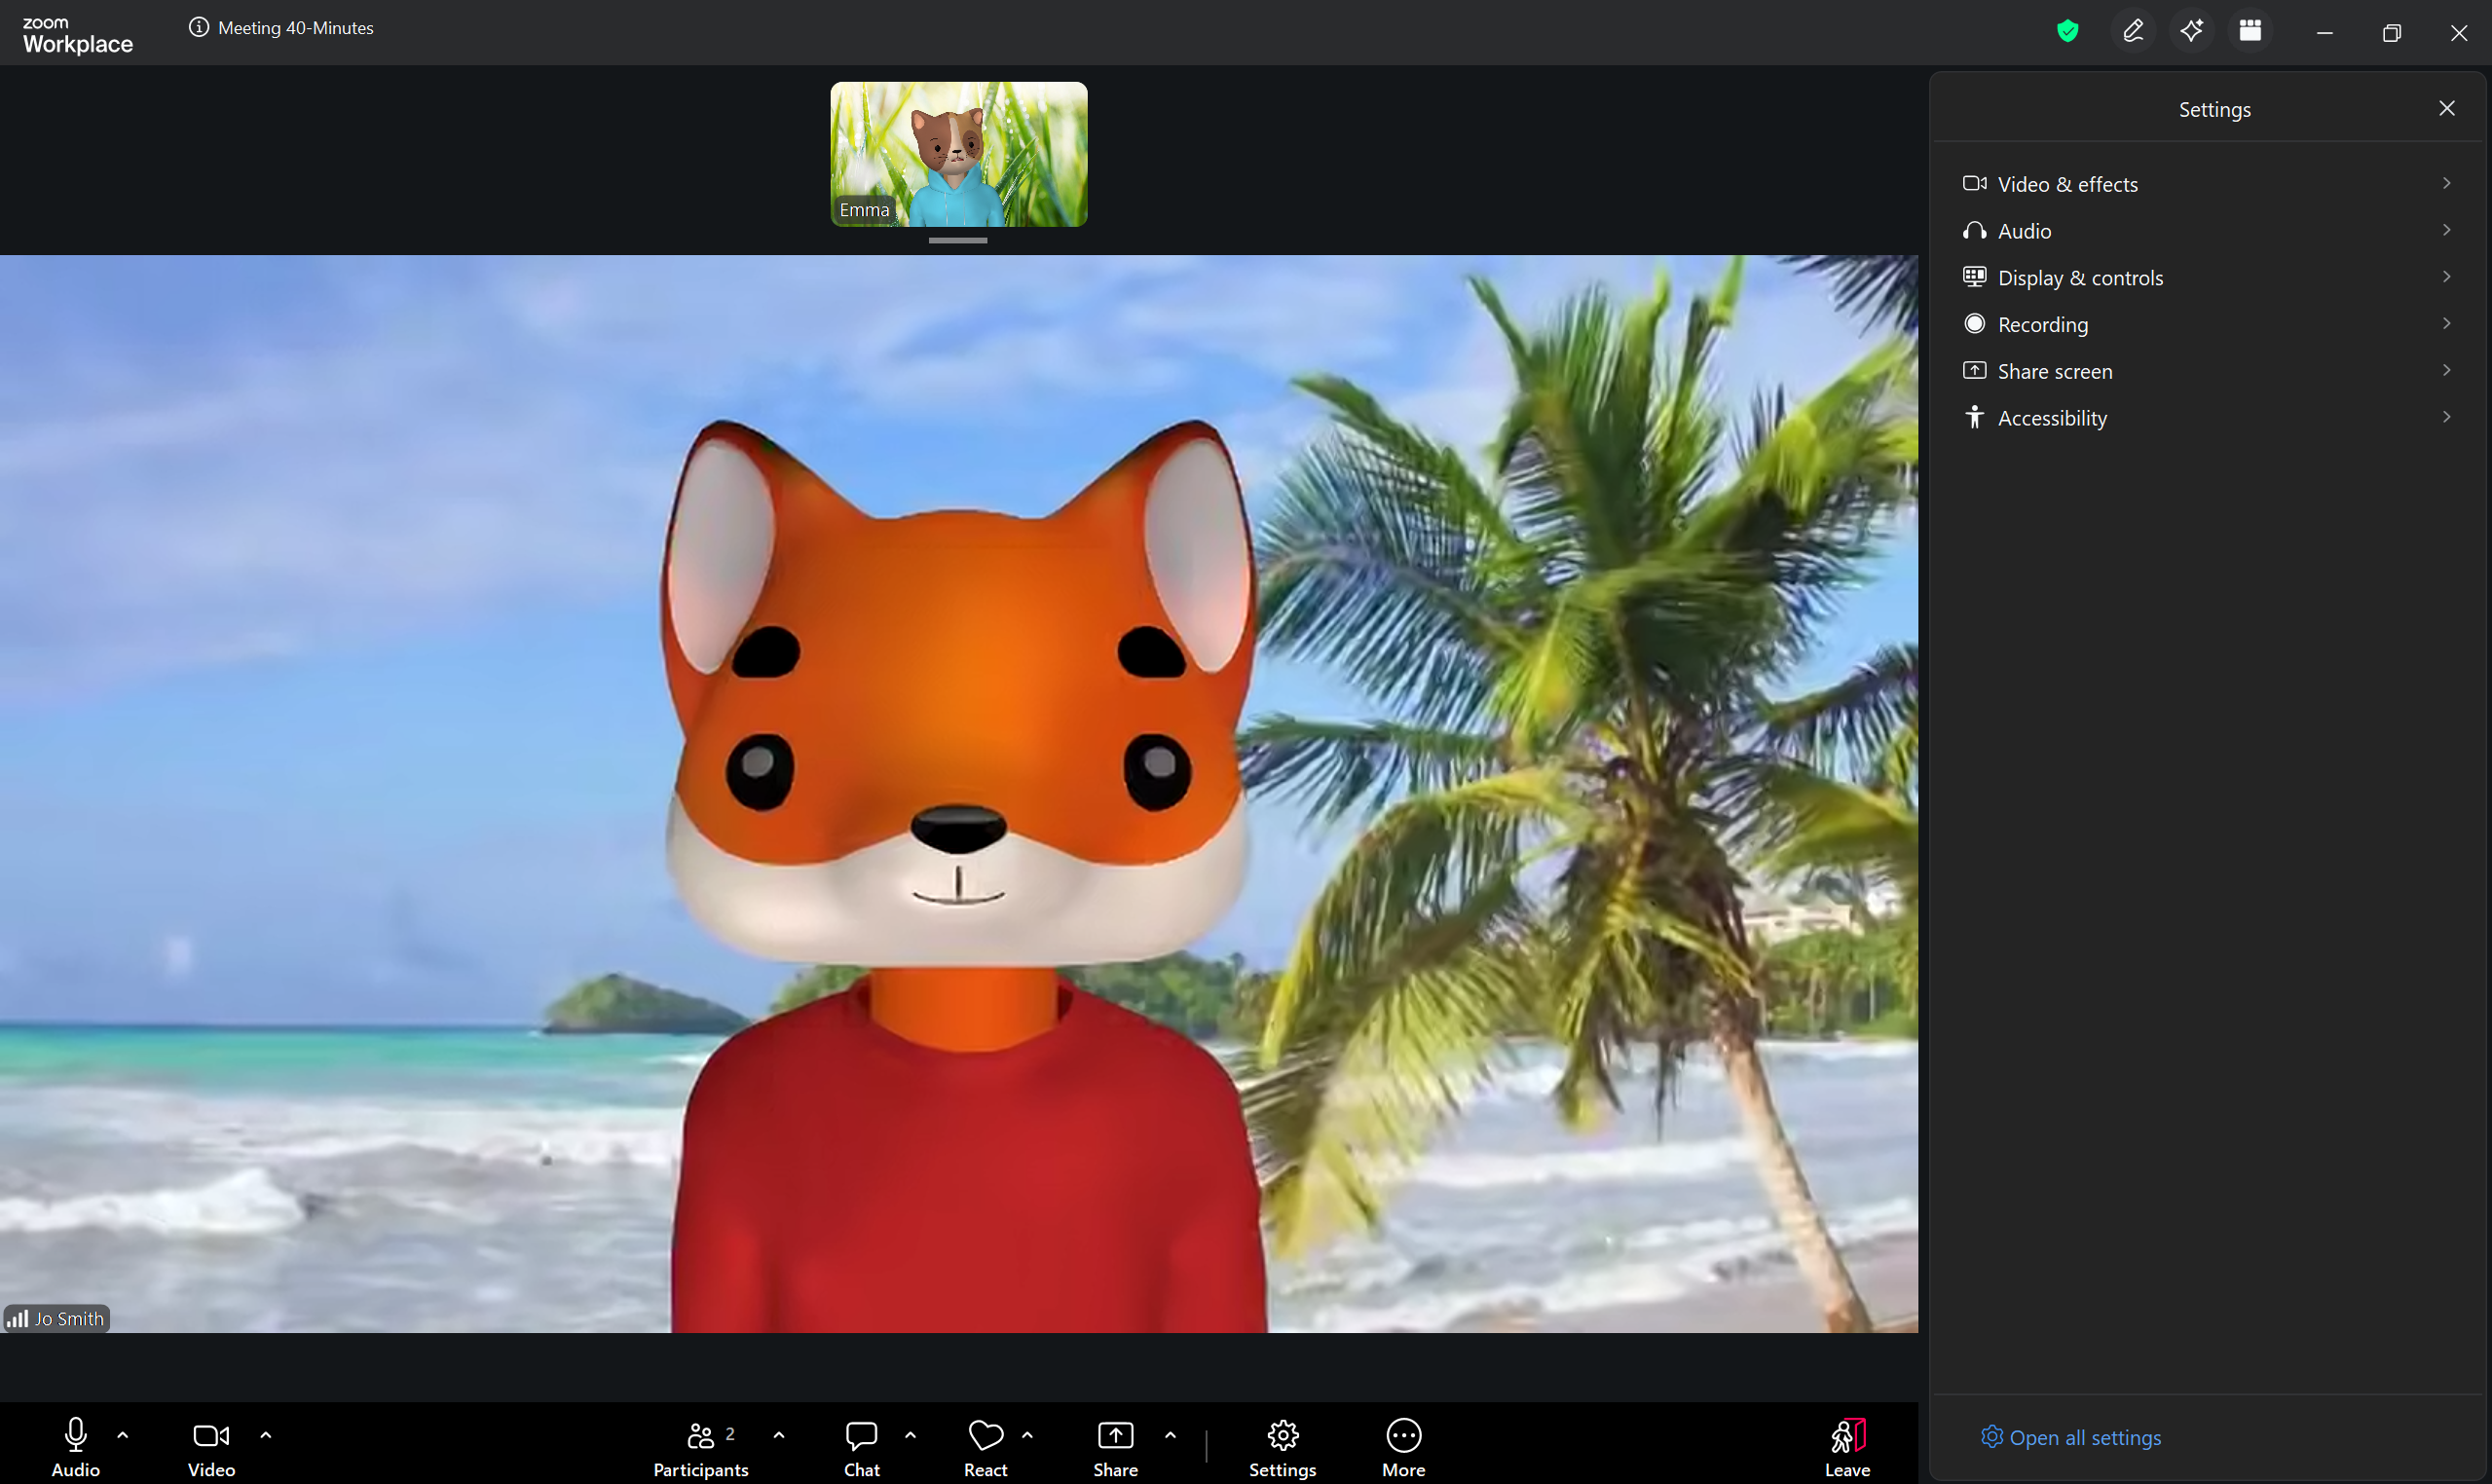Select Emma's video thumbnail

click(x=959, y=154)
